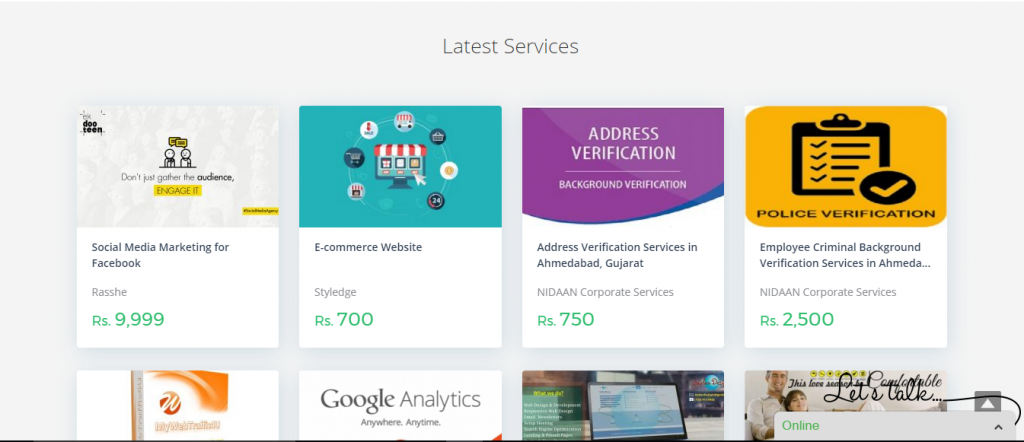This screenshot has width=1024, height=442.
Task: Open the Address Verification banner image
Action: (622, 166)
